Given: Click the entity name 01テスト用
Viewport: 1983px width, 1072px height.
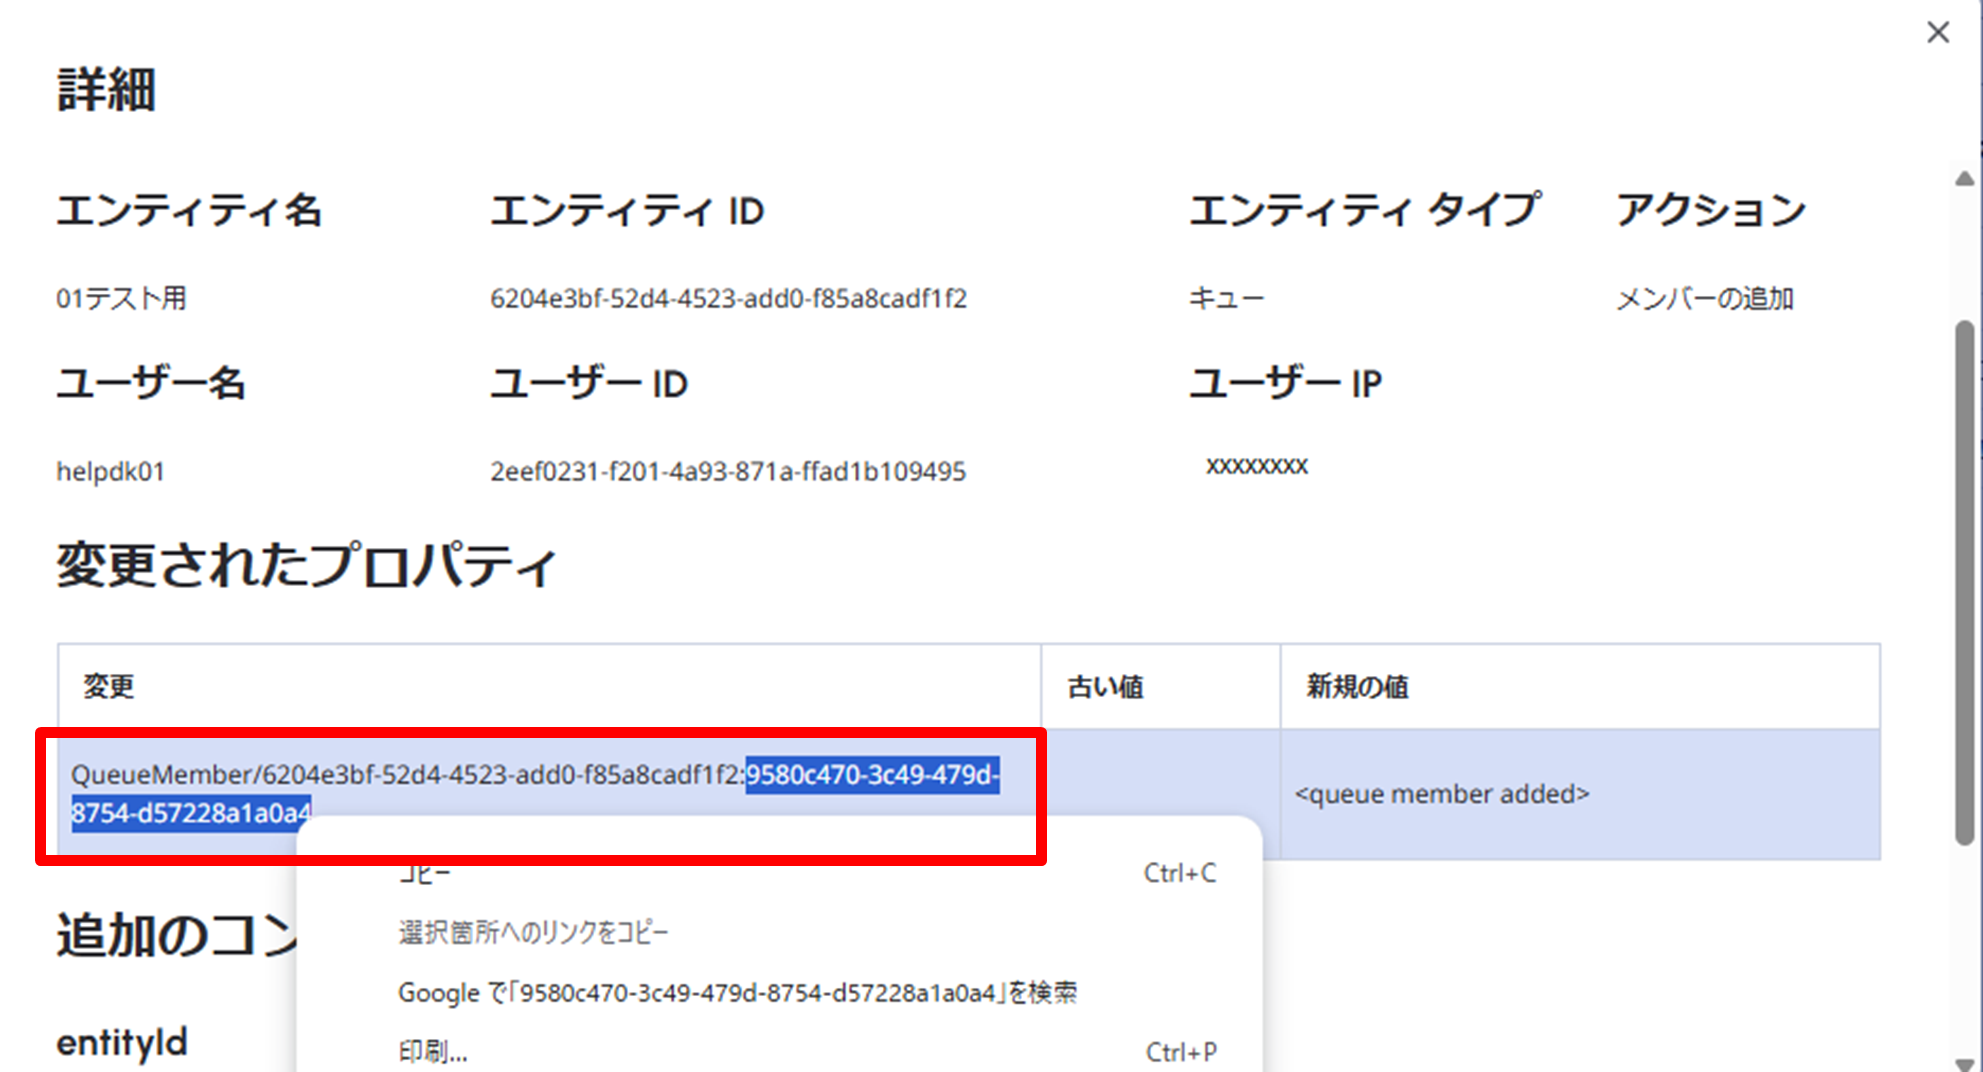Looking at the screenshot, I should (x=121, y=298).
